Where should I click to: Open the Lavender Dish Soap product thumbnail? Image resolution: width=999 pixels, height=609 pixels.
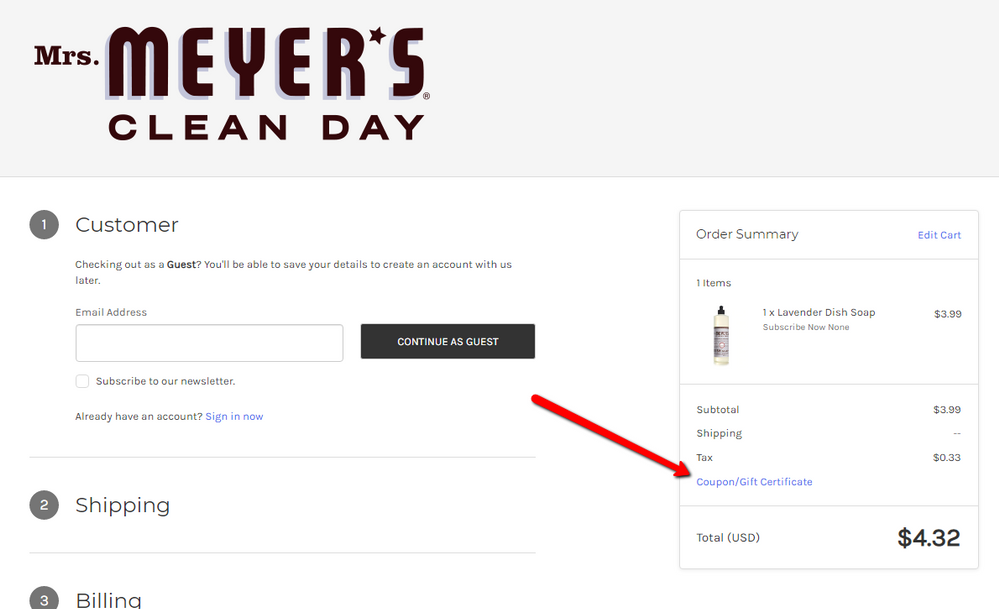click(721, 336)
